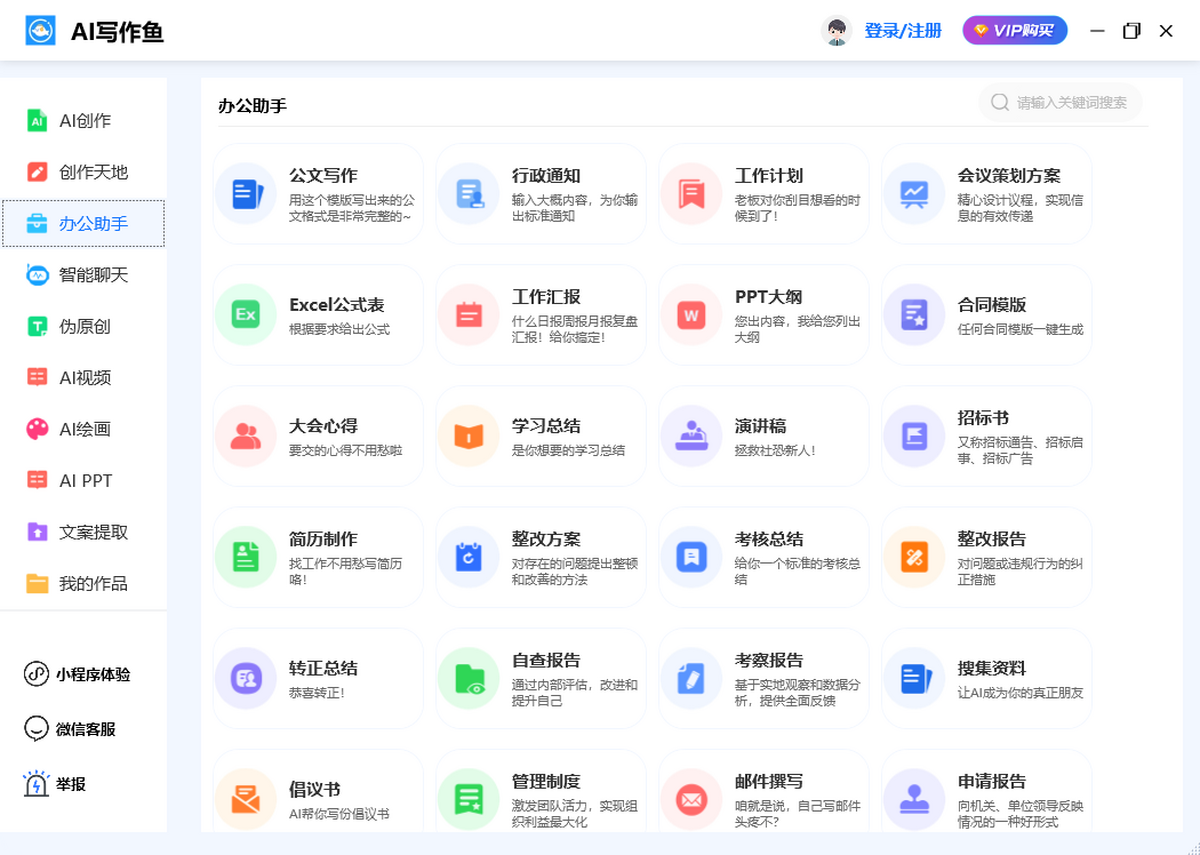This screenshot has width=1200, height=855.
Task: Click the 招标书 purple icon
Action: (914, 436)
